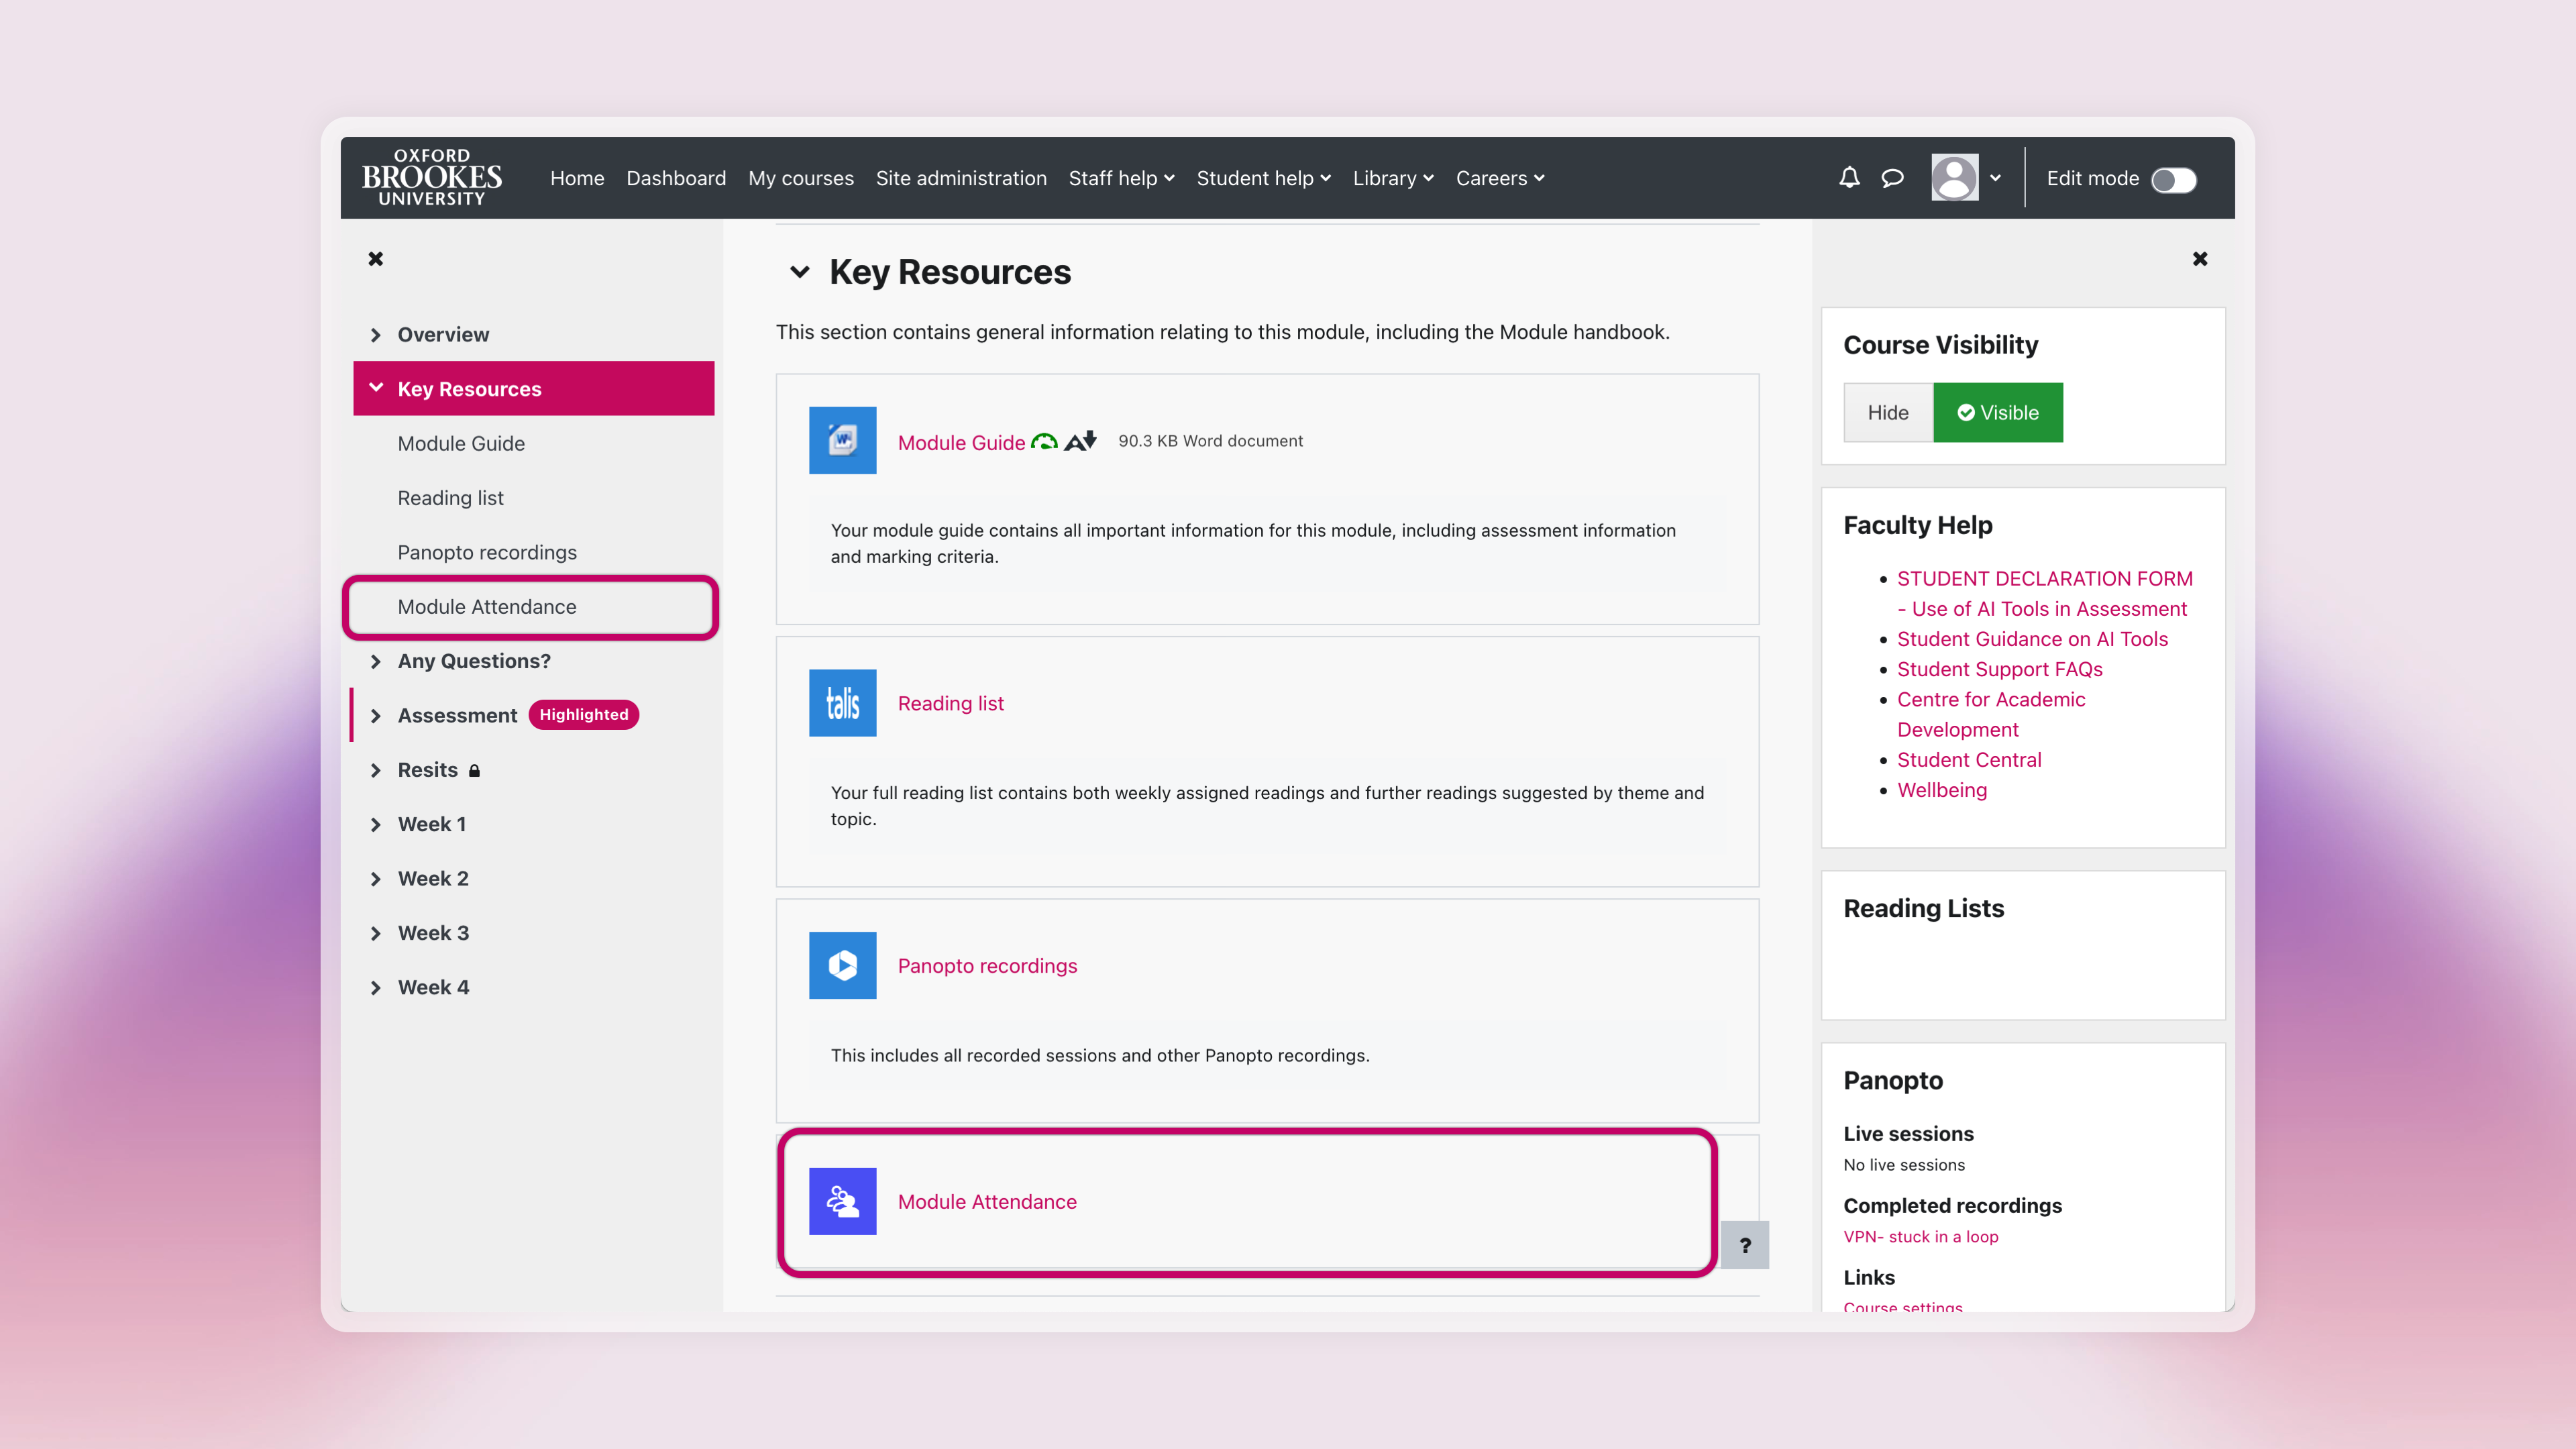Click the user avatar profile picture
Screen dimensions: 2576x1449
click(1955, 177)
